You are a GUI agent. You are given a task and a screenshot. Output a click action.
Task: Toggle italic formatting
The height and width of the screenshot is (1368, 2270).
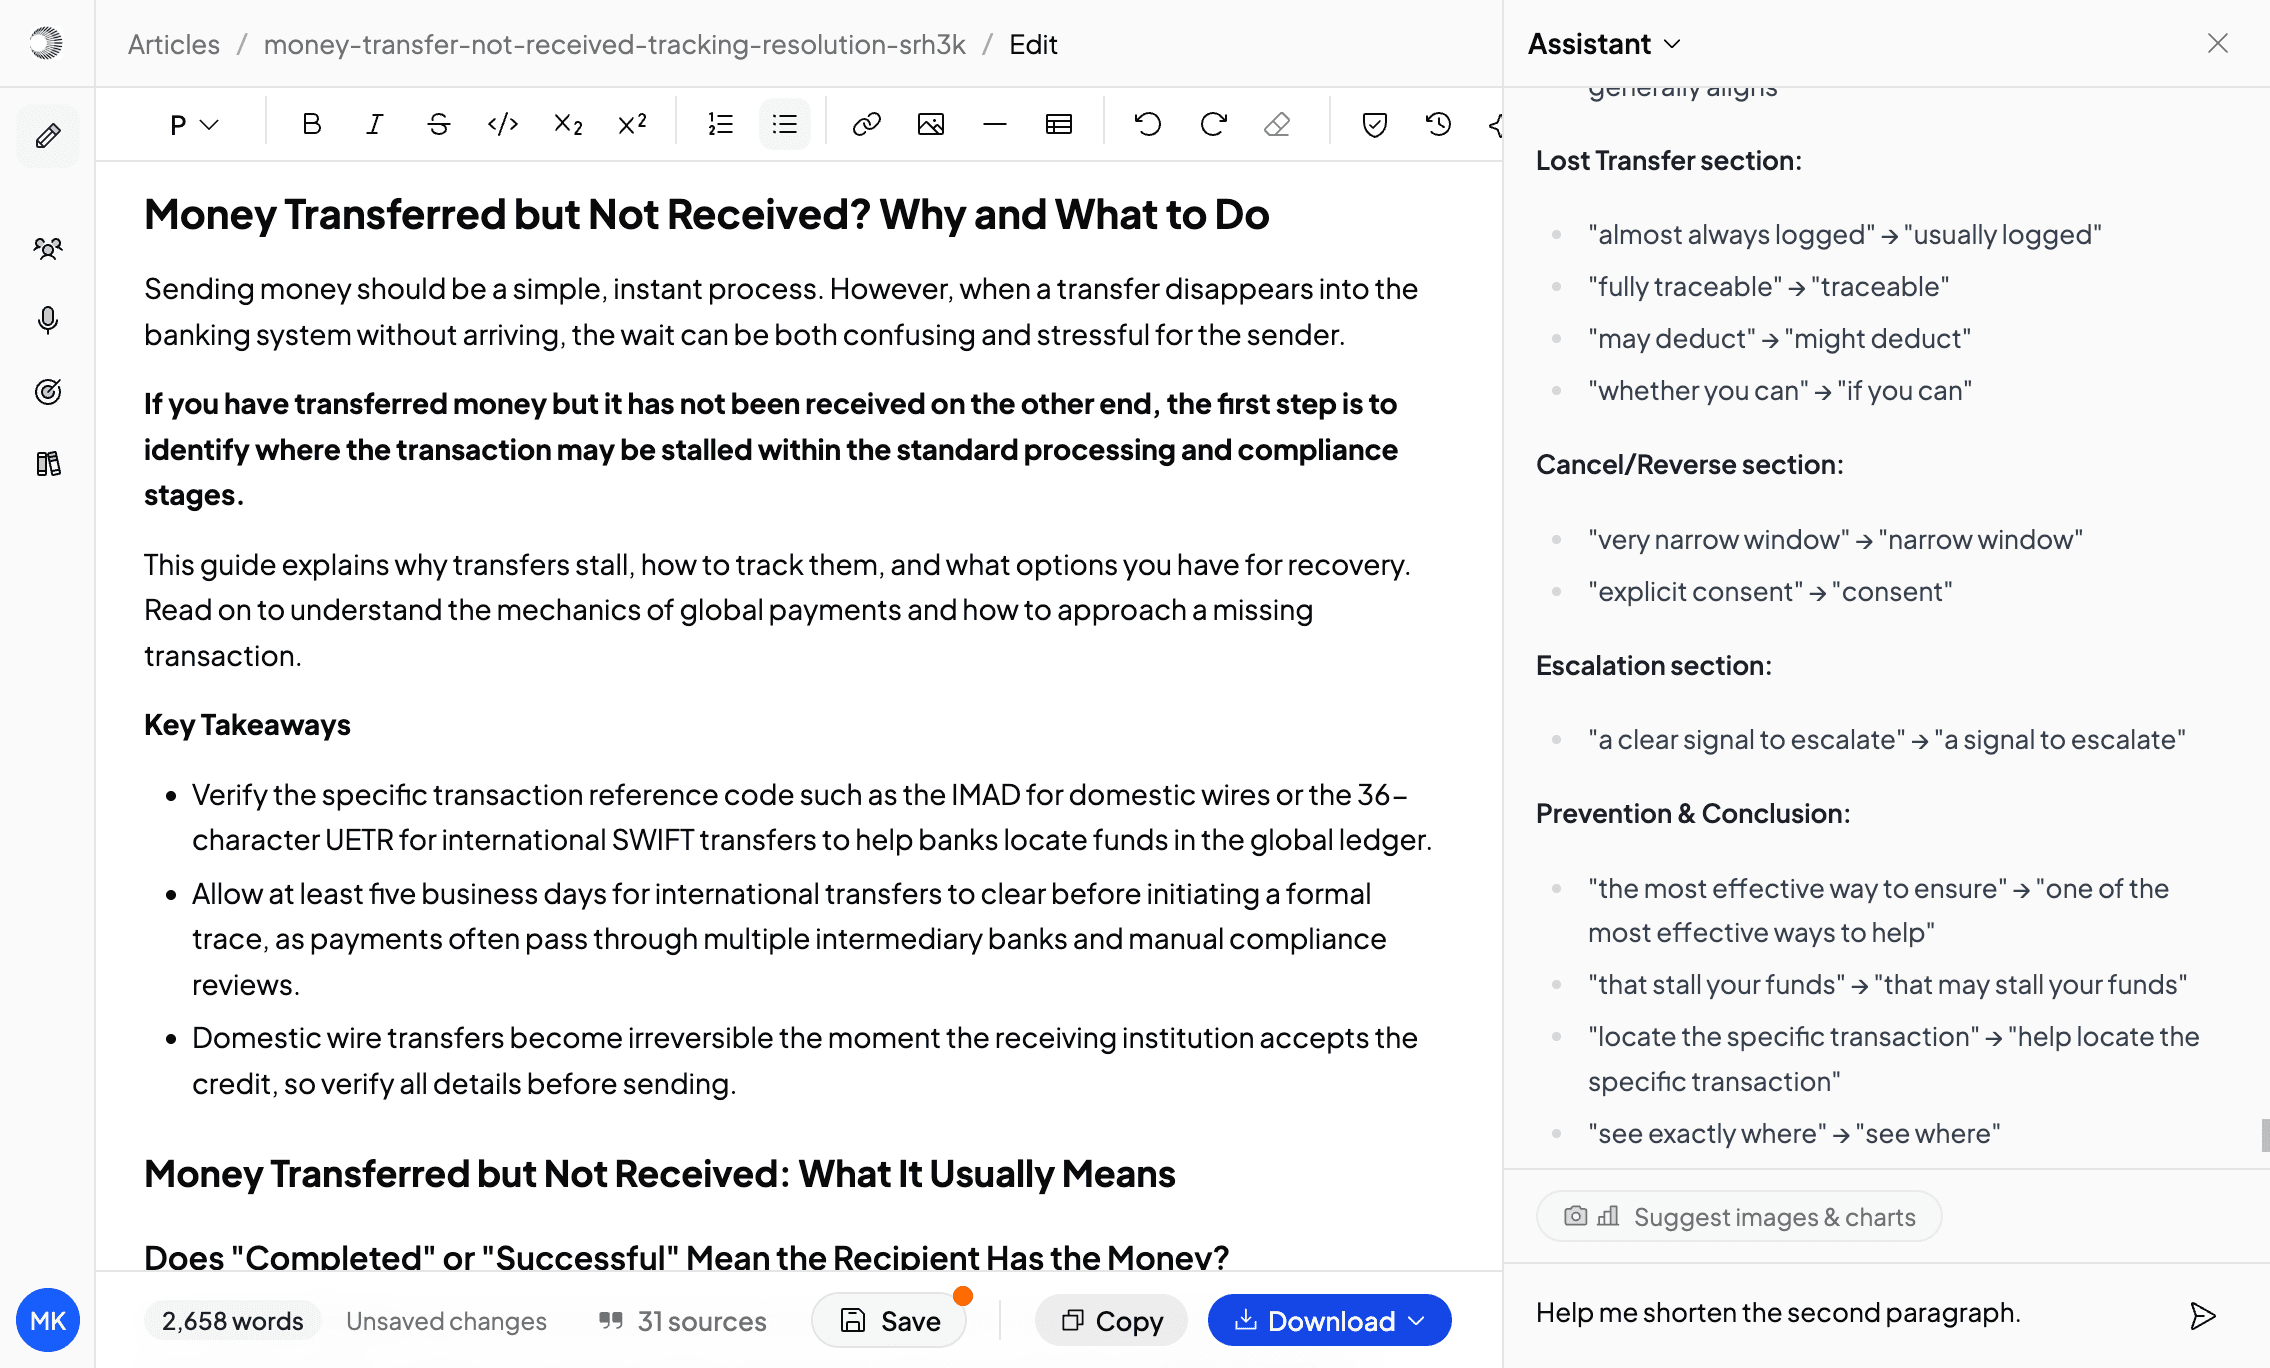point(375,124)
